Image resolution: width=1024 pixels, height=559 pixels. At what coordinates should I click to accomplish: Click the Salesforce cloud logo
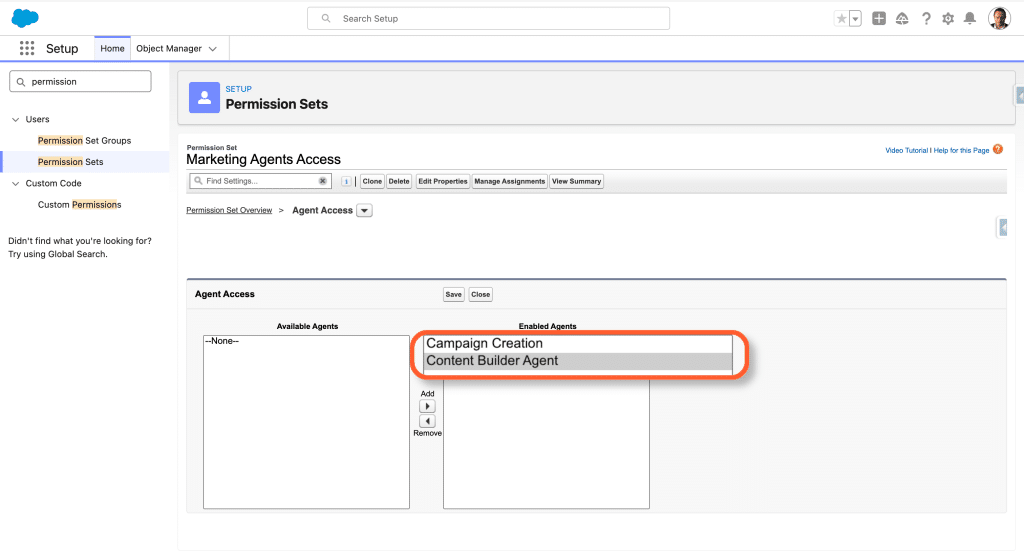(25, 18)
